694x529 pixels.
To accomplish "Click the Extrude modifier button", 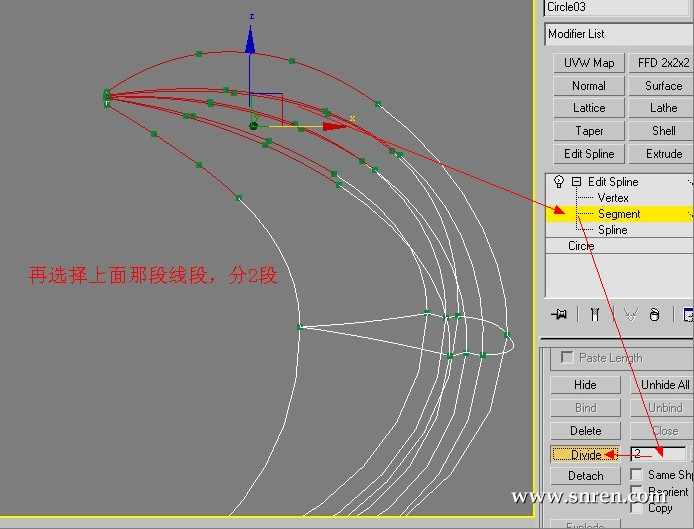I will (x=662, y=154).
